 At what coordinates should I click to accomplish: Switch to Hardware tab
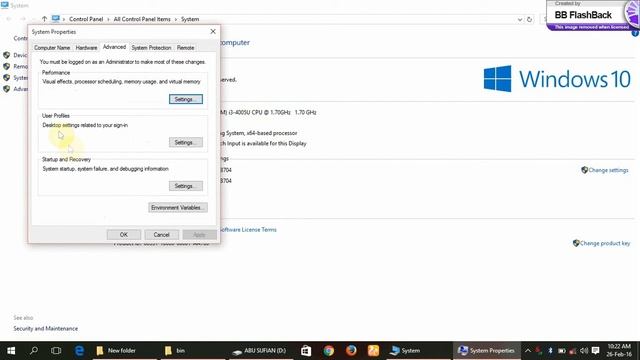tap(86, 48)
